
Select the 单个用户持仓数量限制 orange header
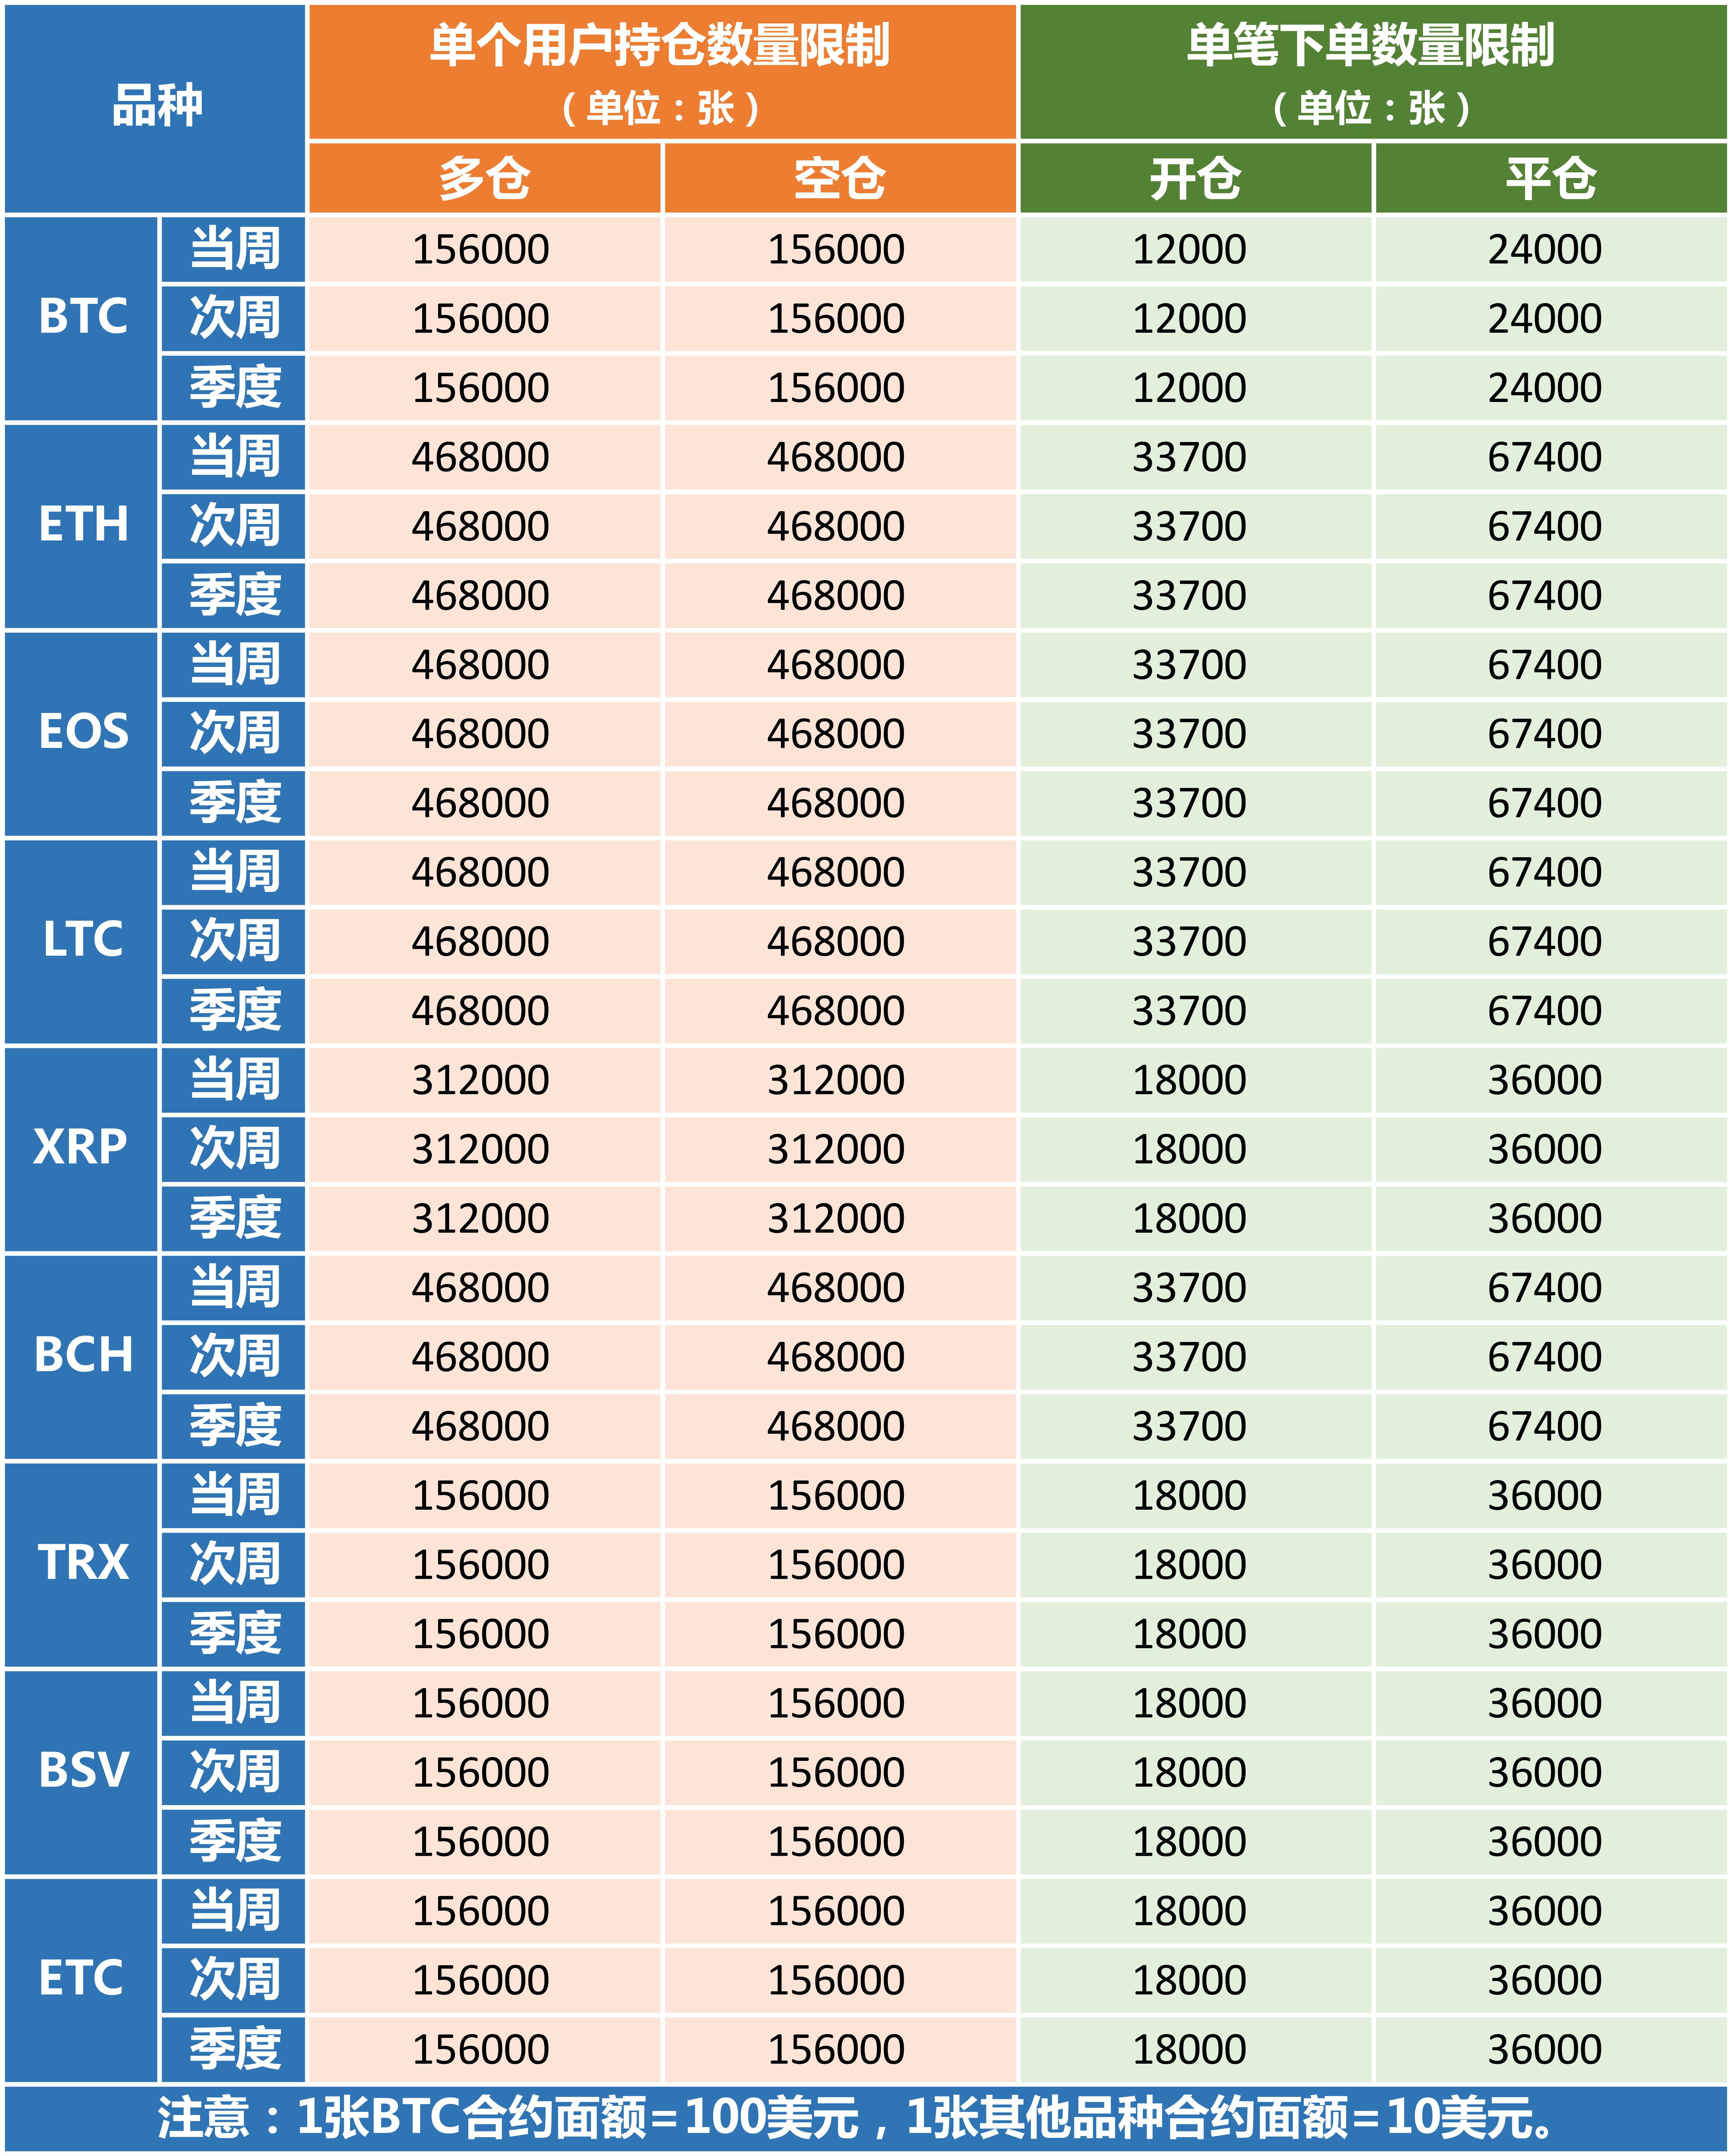coord(662,72)
